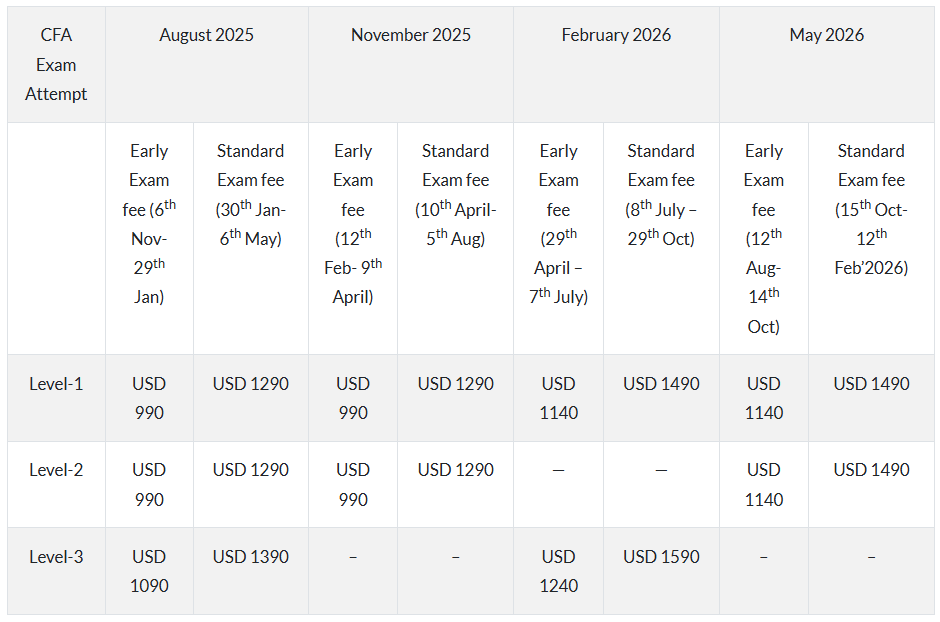Click USD 1240 in Level-3 row
The image size is (940, 622).
(558, 571)
